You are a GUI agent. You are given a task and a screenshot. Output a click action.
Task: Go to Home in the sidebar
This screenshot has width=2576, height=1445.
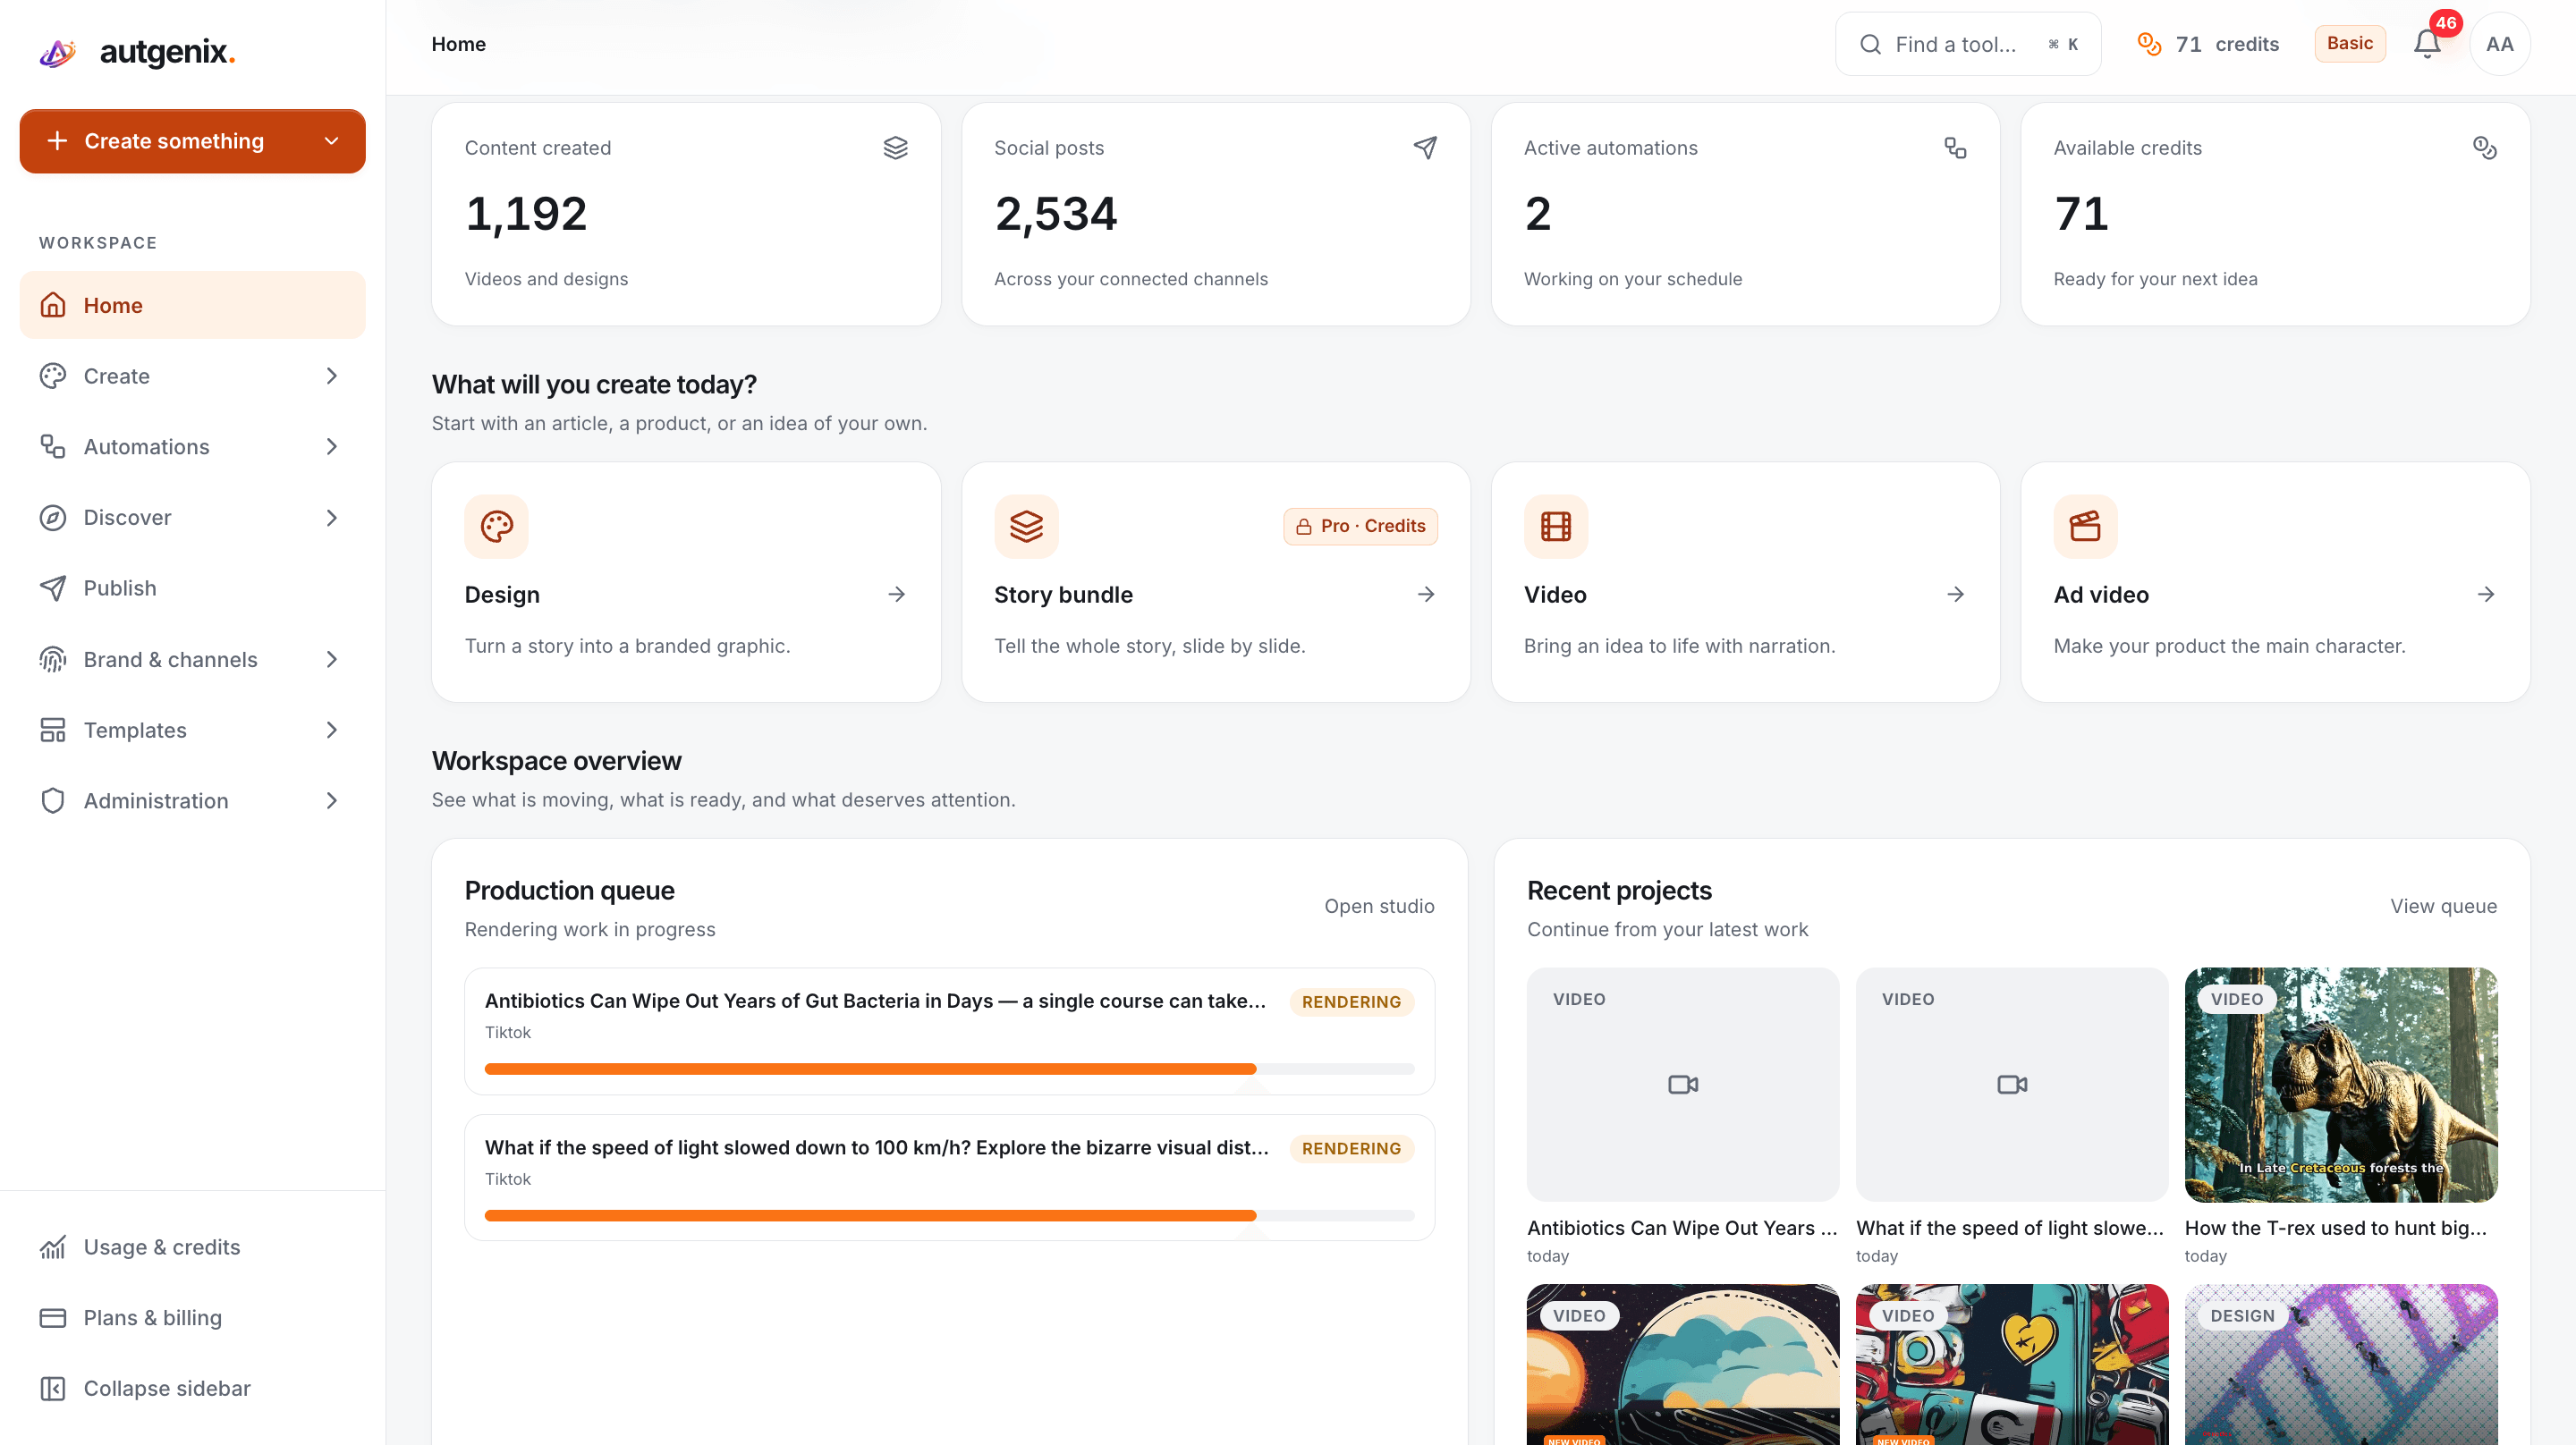[192, 305]
